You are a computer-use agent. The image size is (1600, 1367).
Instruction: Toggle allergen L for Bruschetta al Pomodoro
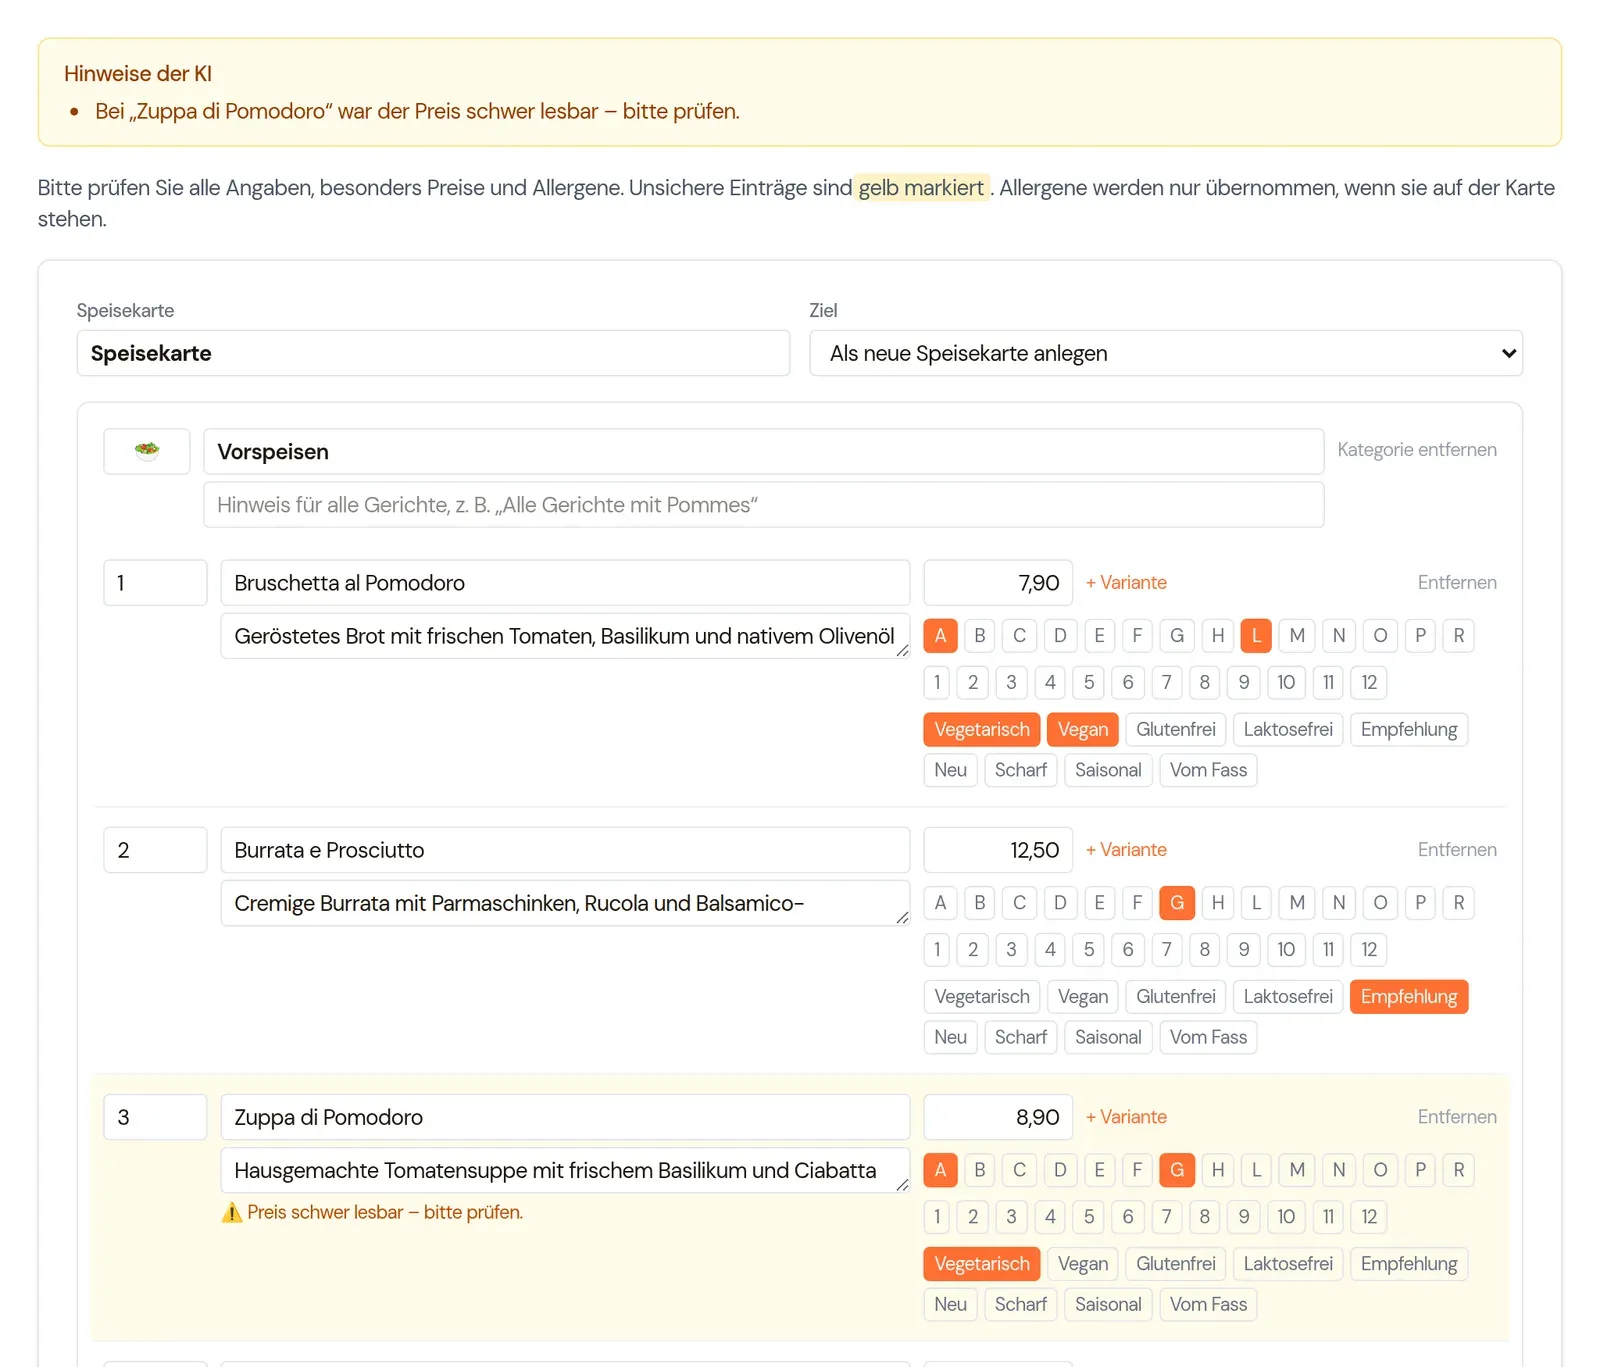coord(1256,635)
